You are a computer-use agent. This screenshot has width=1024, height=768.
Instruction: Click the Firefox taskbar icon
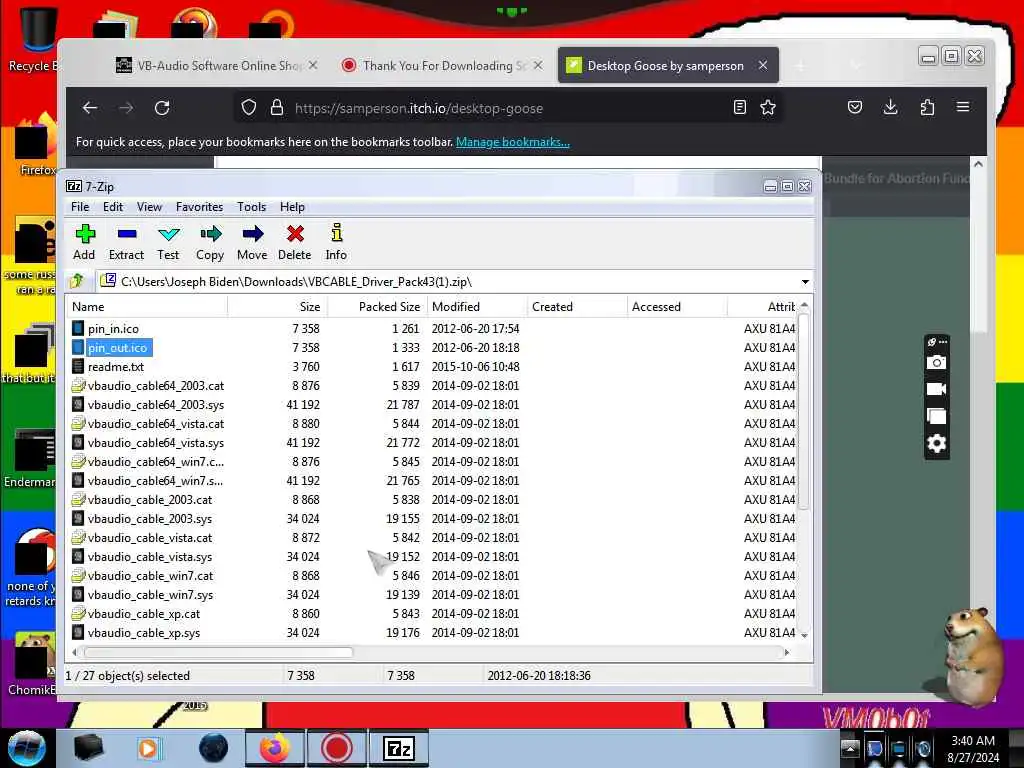(x=274, y=748)
